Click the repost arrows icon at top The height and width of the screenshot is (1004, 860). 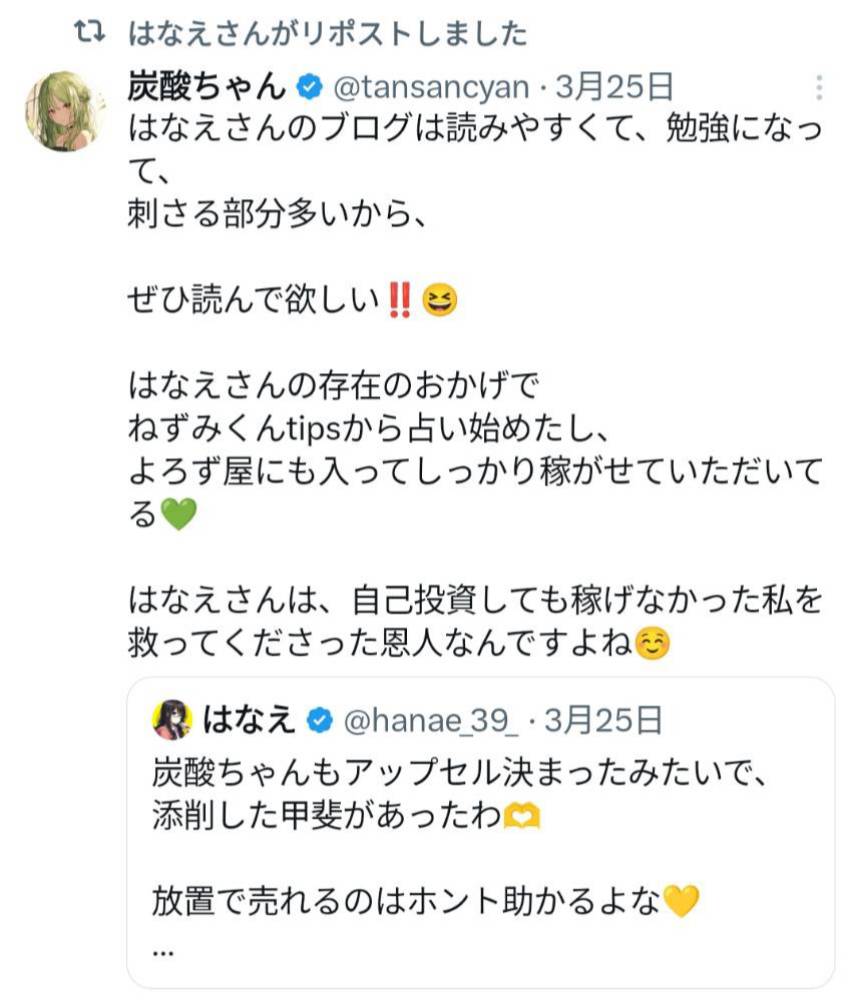tap(90, 33)
